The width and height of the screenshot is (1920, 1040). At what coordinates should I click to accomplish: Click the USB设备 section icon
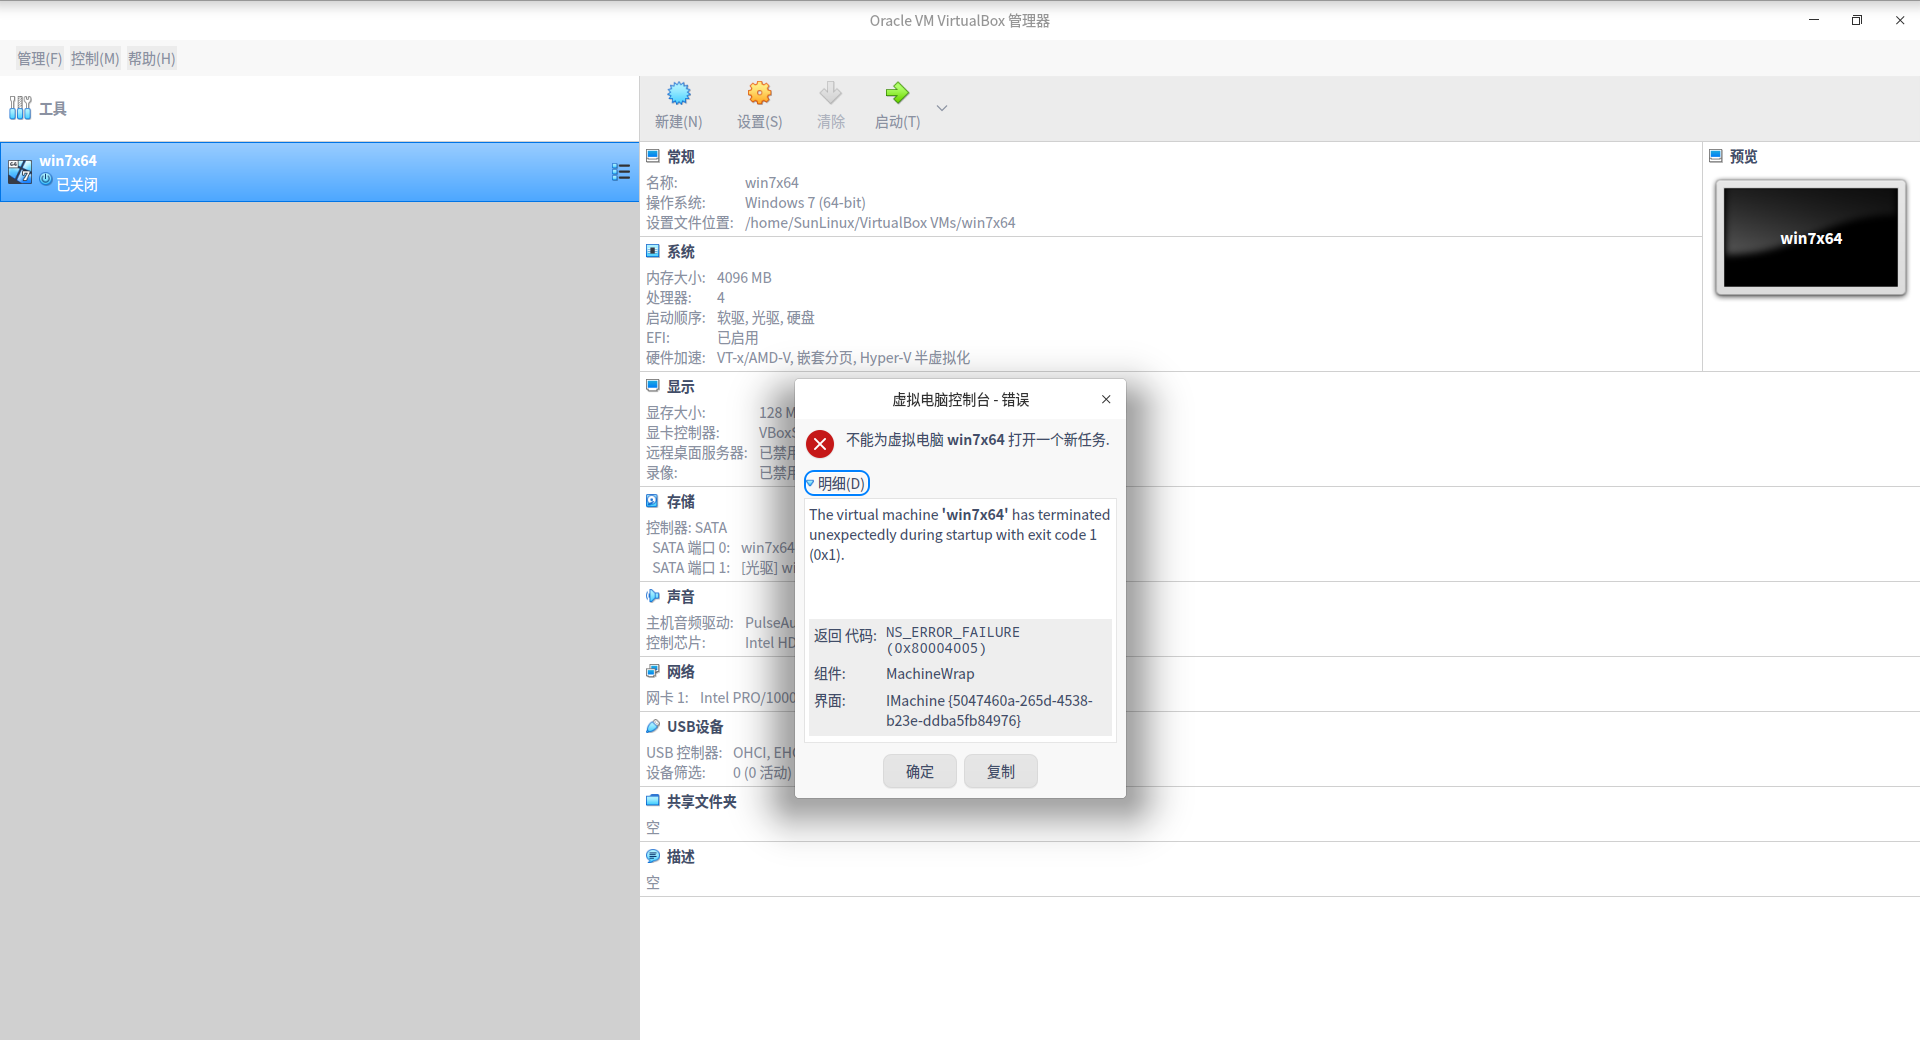[x=653, y=726]
